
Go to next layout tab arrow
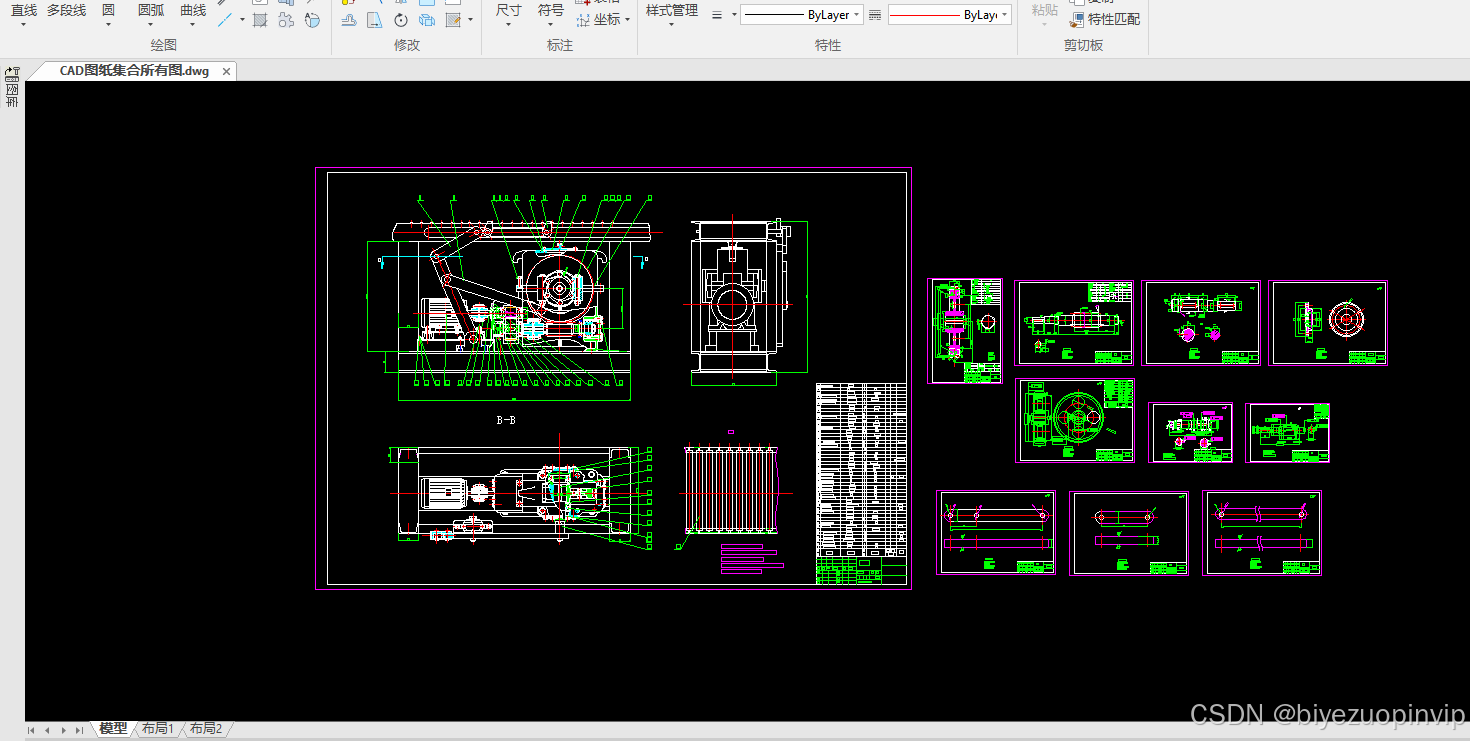pyautogui.click(x=63, y=730)
